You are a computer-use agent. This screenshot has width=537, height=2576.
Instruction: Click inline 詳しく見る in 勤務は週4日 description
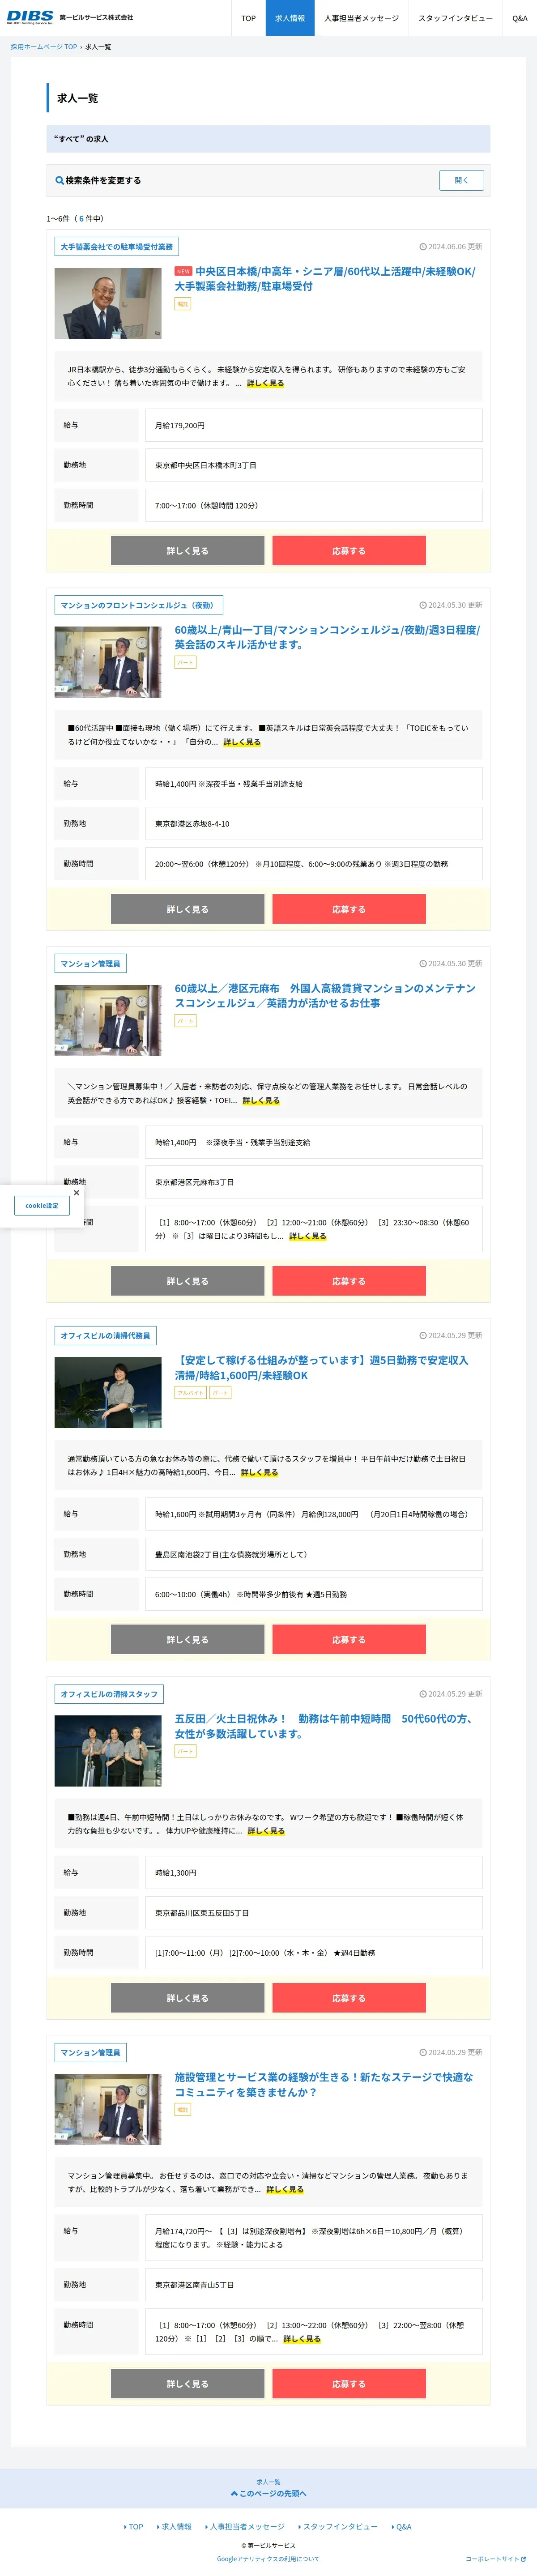[266, 1831]
